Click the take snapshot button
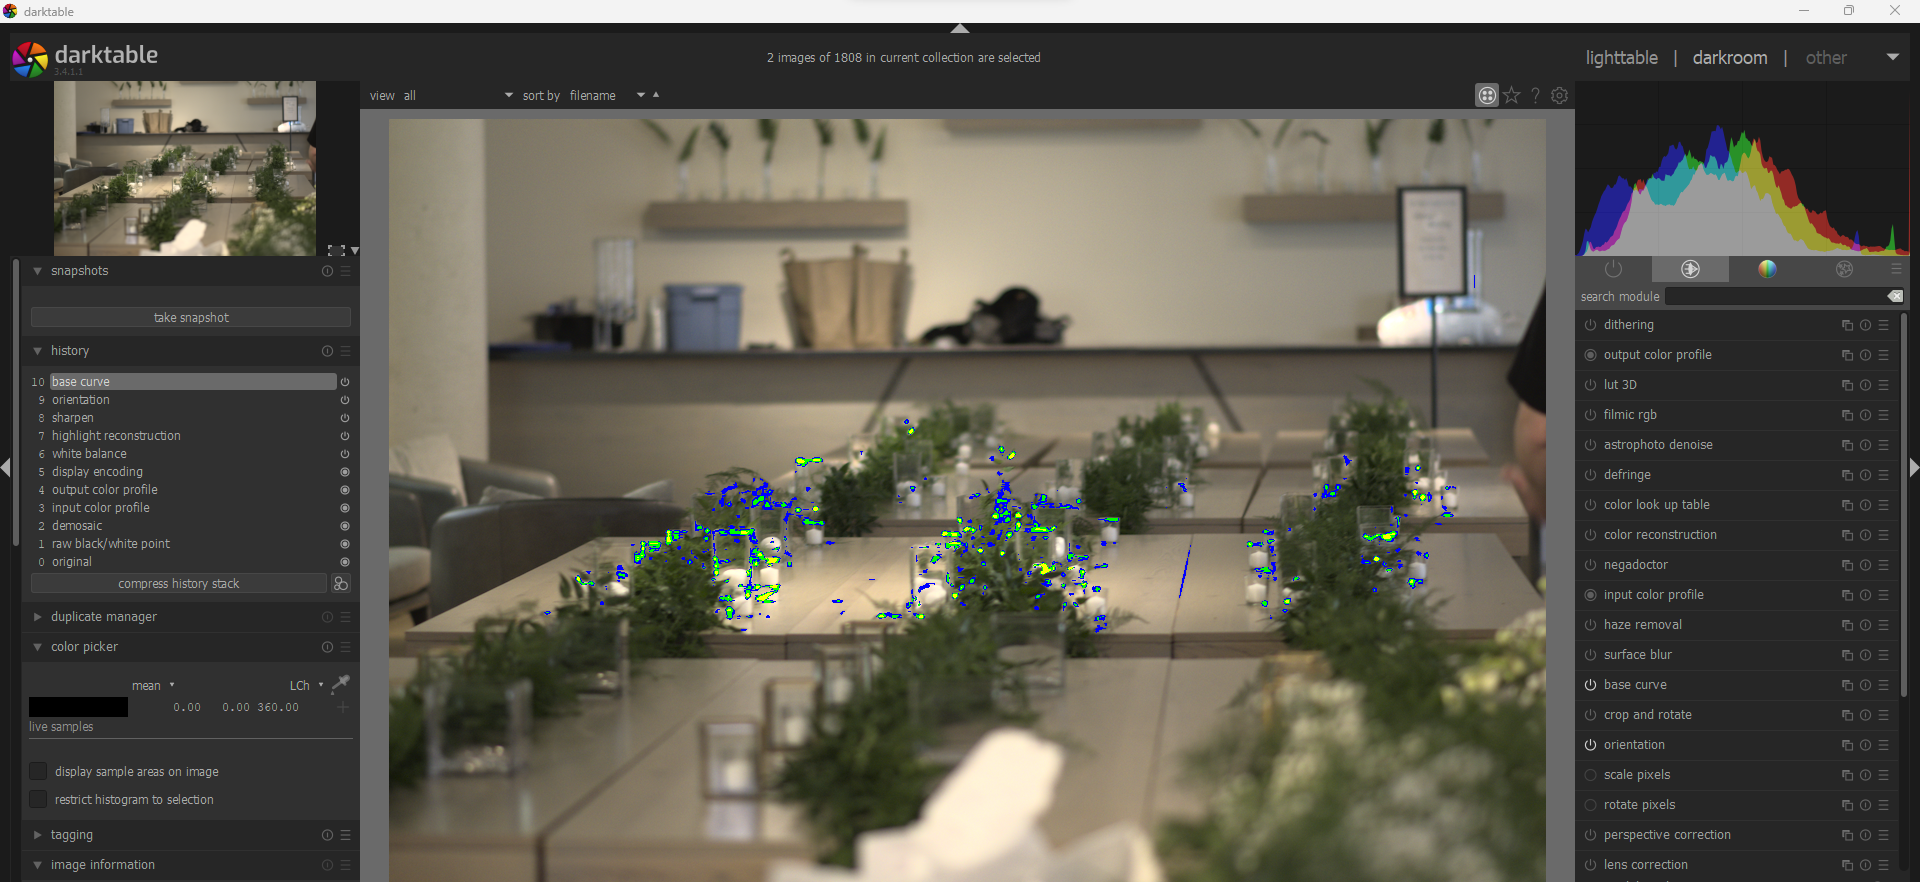 point(191,317)
